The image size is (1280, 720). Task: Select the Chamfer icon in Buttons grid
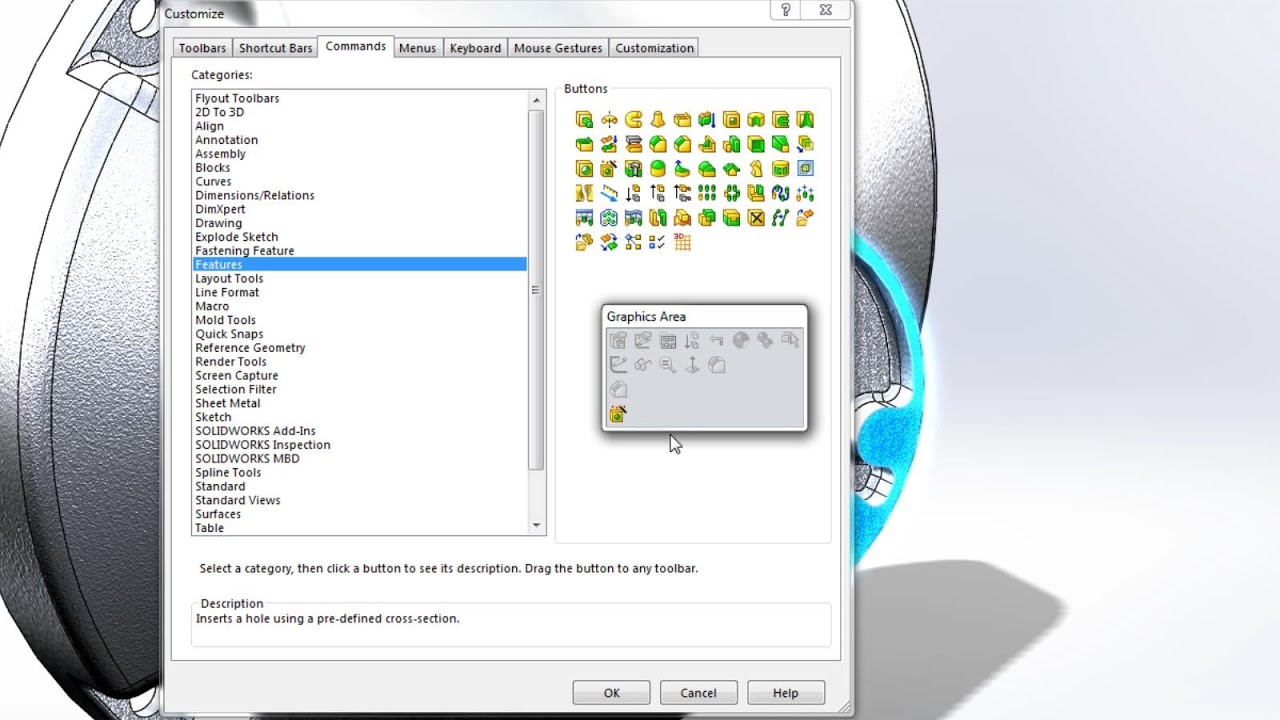tap(682, 144)
